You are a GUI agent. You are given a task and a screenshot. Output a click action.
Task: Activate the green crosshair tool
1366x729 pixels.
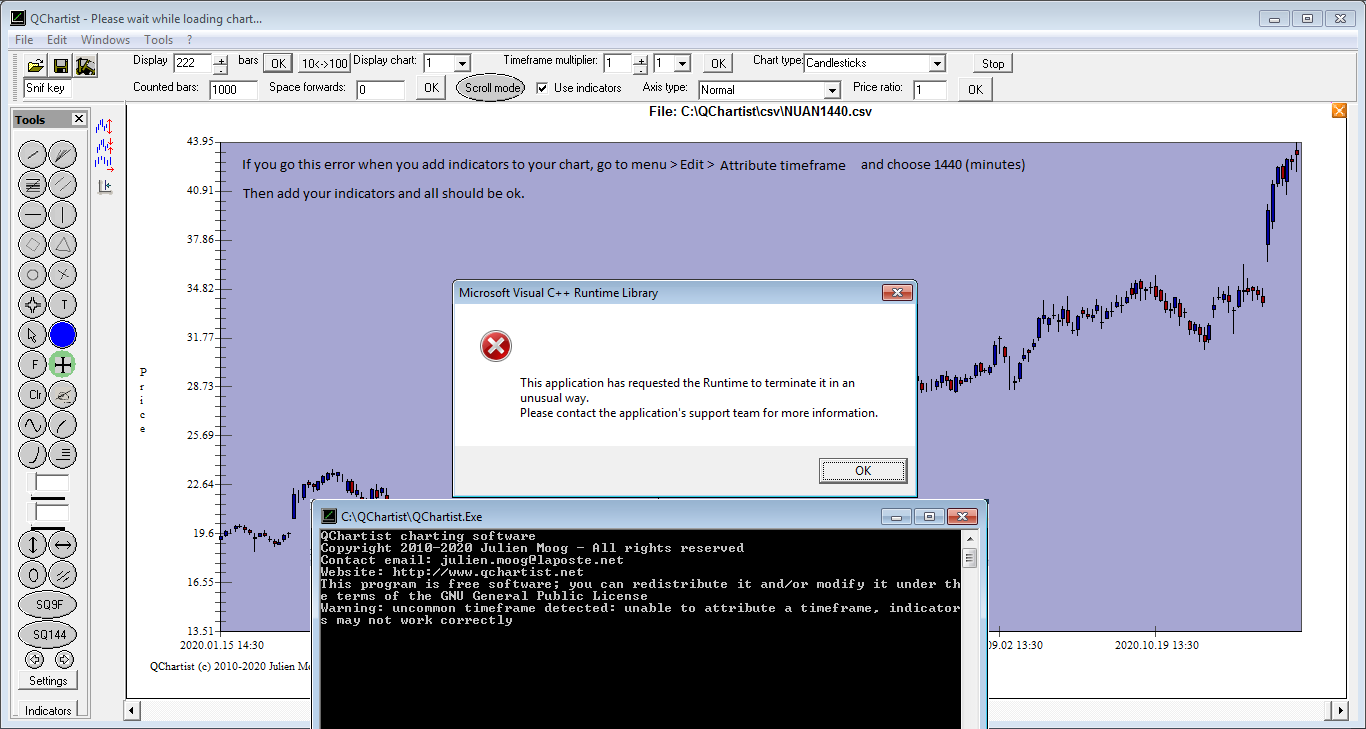coord(63,365)
